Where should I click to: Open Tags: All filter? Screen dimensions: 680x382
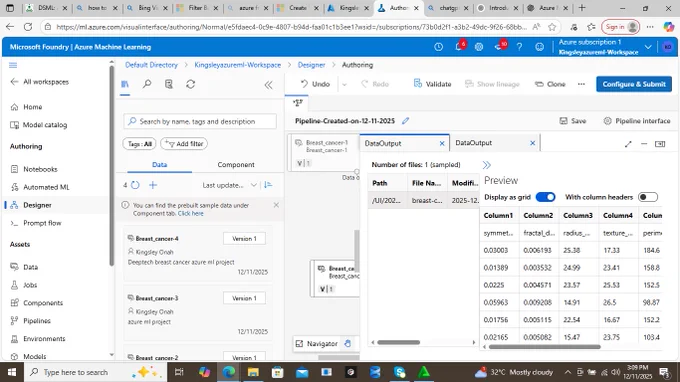140,144
